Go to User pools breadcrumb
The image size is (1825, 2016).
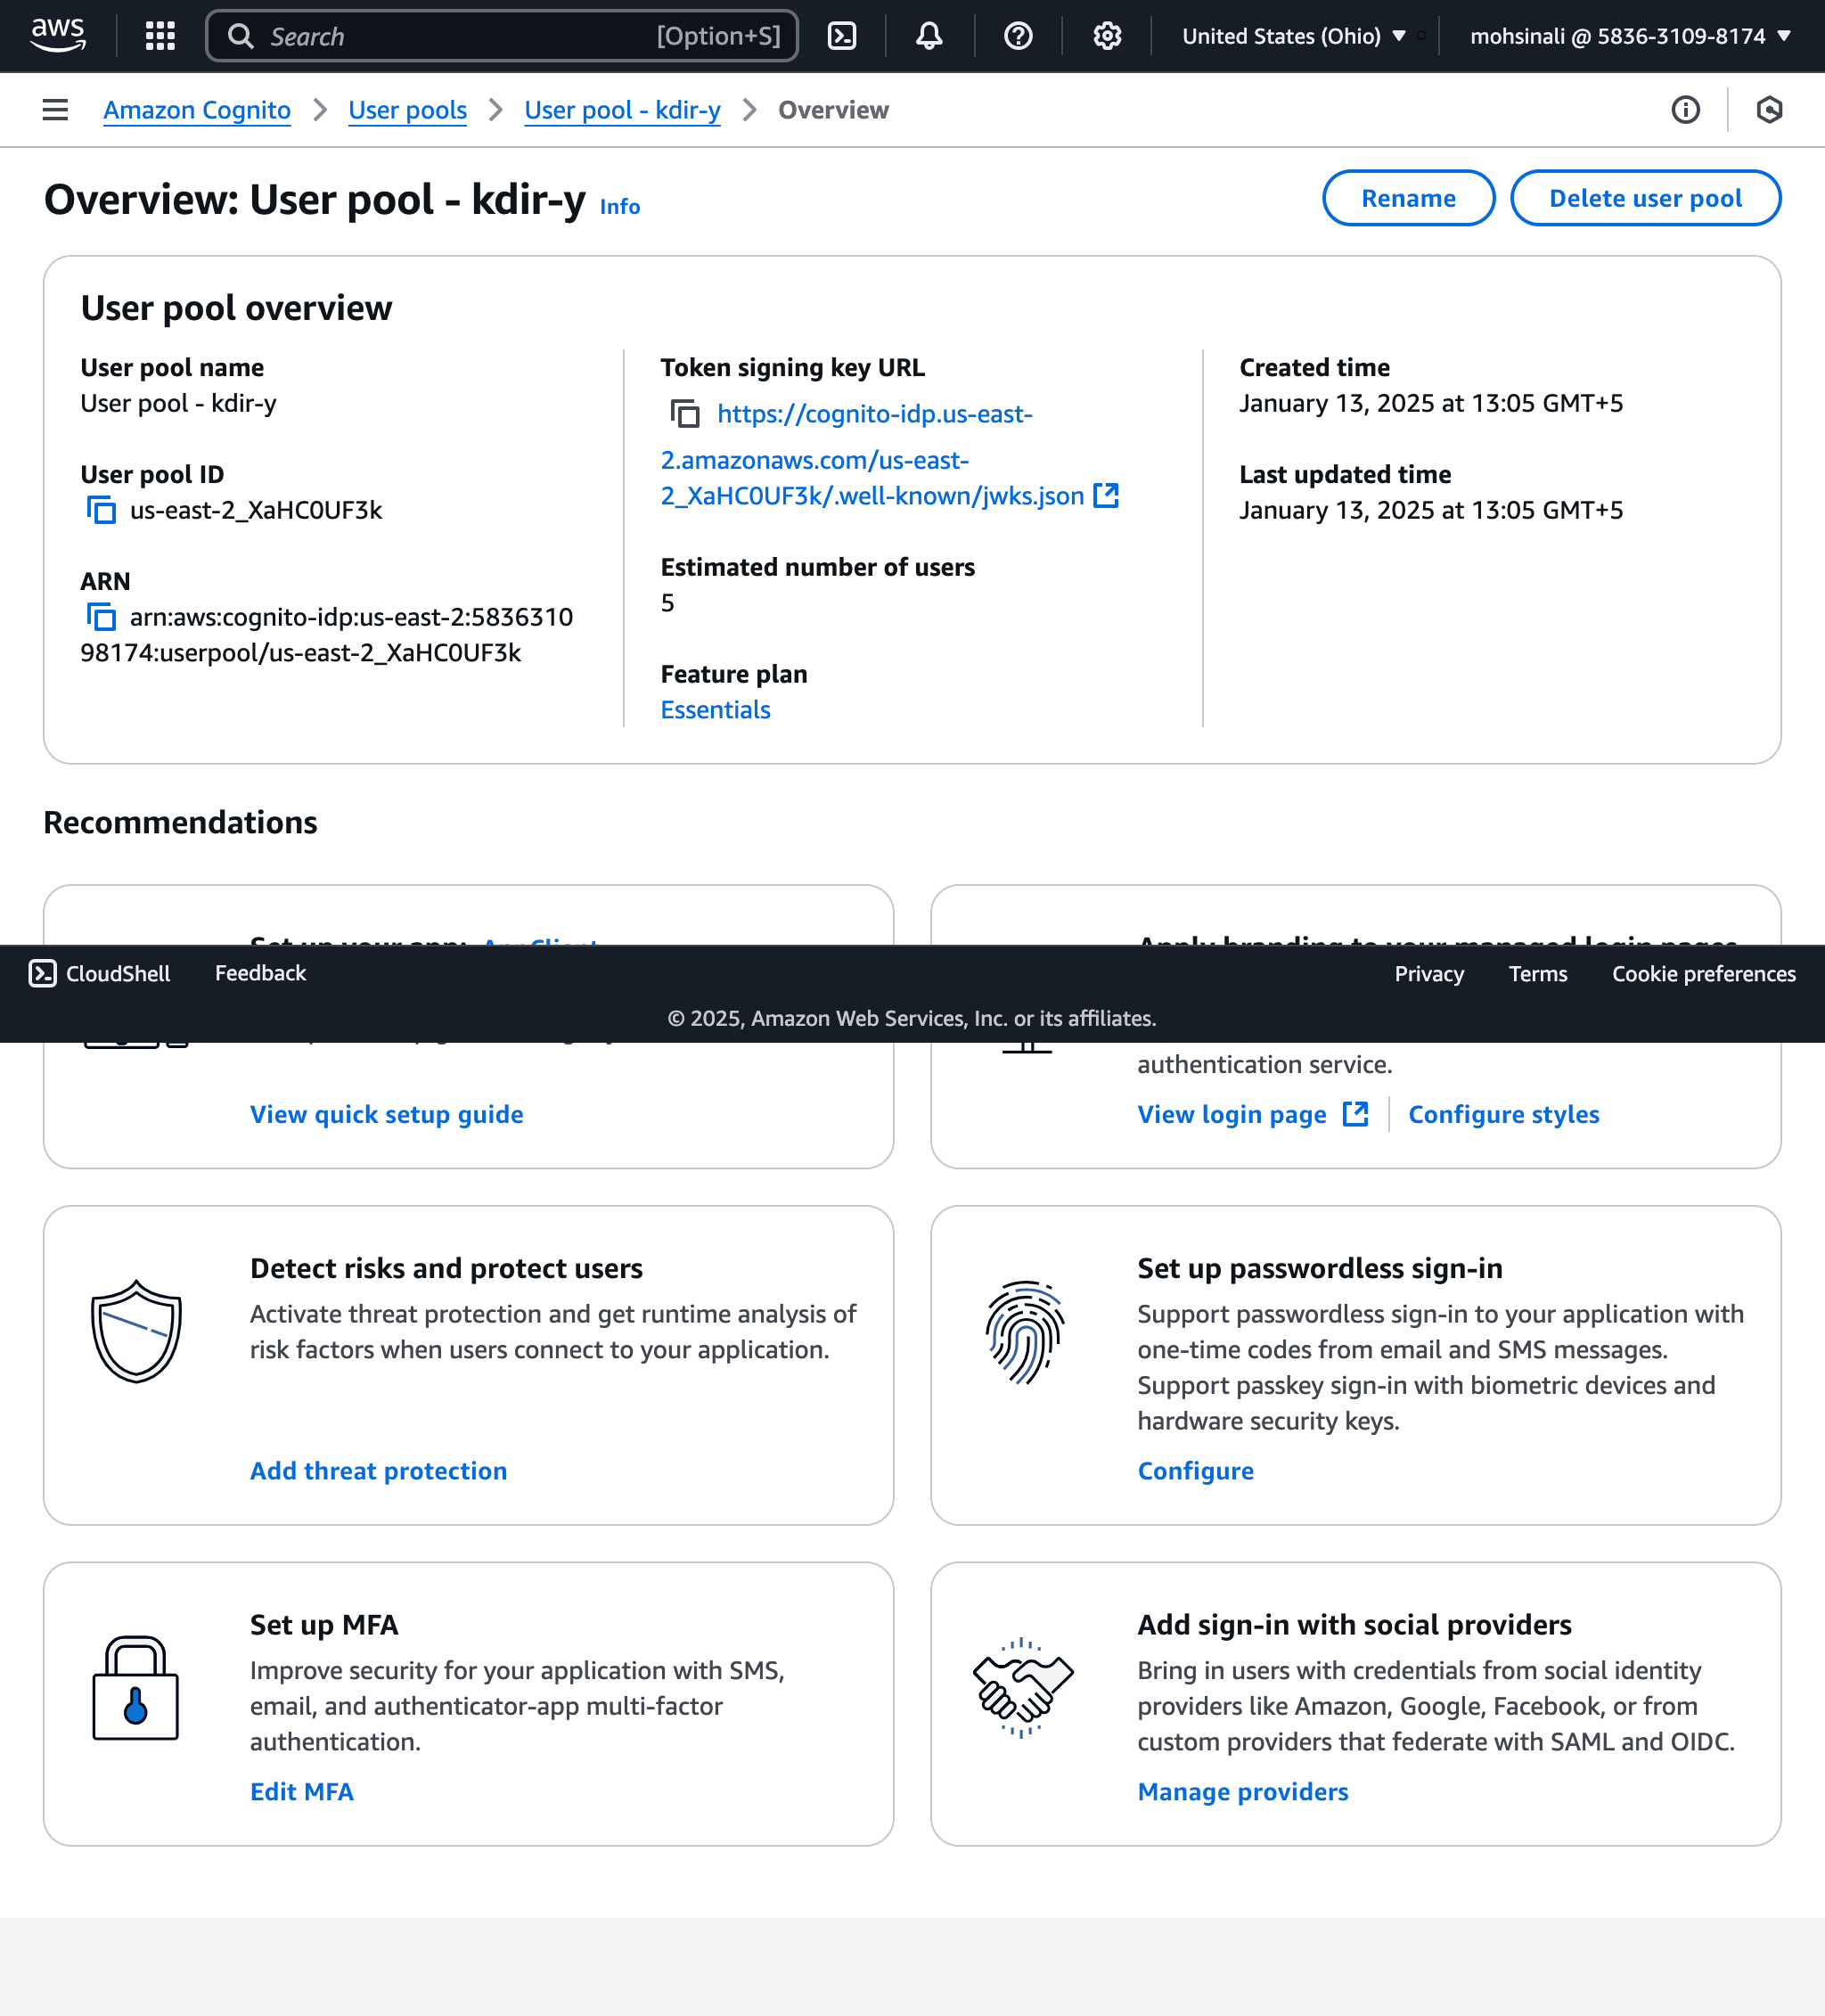(x=407, y=110)
